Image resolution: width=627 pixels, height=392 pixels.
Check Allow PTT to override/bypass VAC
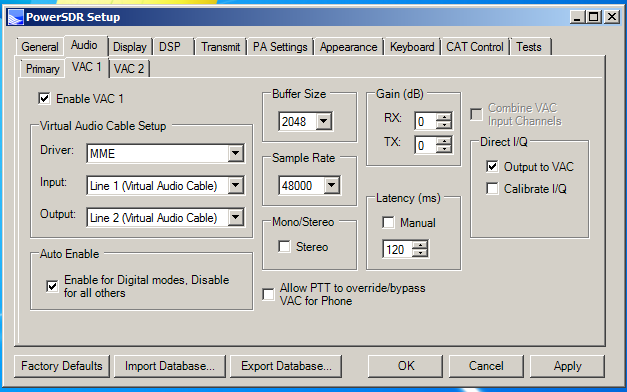[268, 294]
